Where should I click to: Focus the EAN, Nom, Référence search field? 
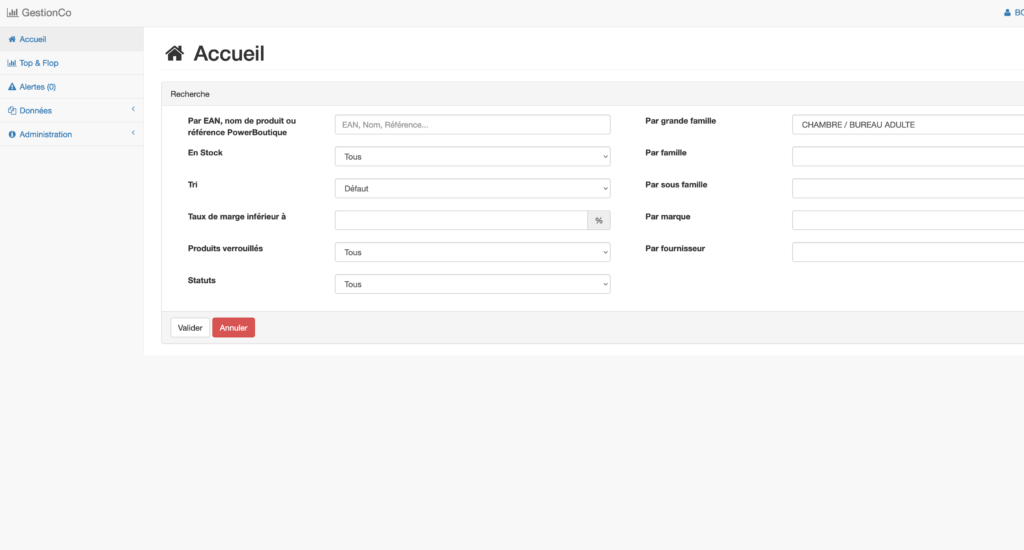473,125
